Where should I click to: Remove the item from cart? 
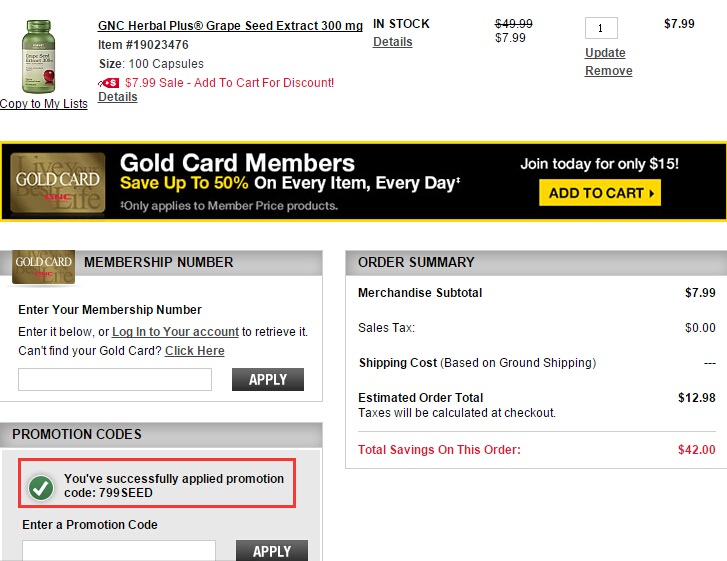click(x=608, y=71)
